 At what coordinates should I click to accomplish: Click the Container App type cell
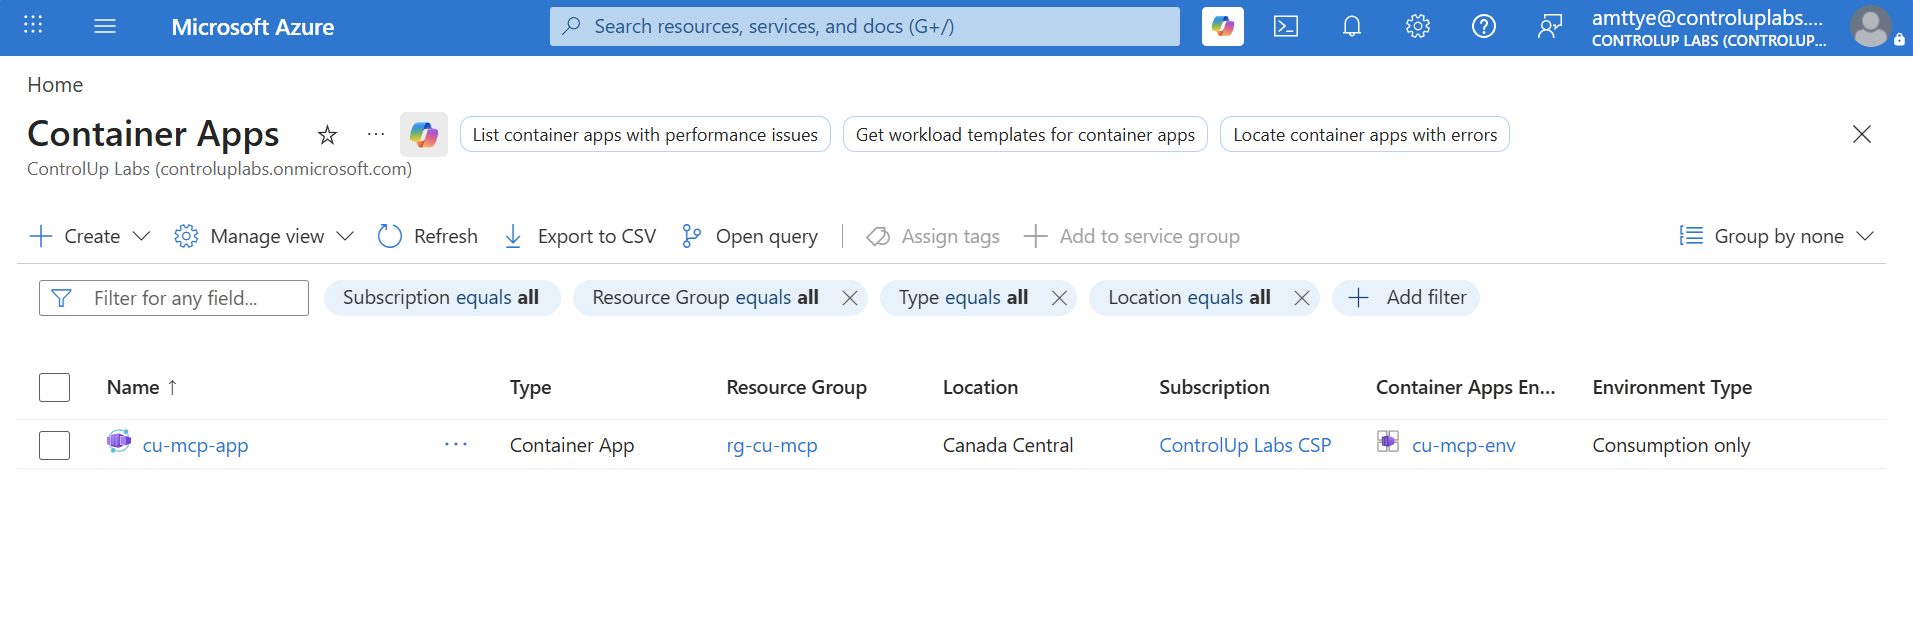[x=572, y=445]
